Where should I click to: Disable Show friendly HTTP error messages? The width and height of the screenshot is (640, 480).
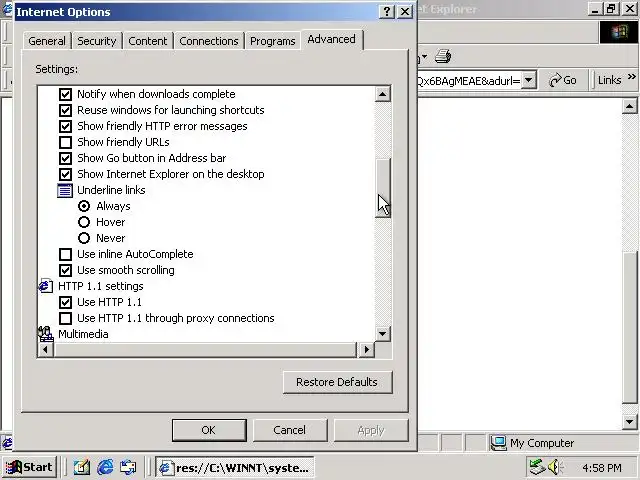(x=65, y=126)
